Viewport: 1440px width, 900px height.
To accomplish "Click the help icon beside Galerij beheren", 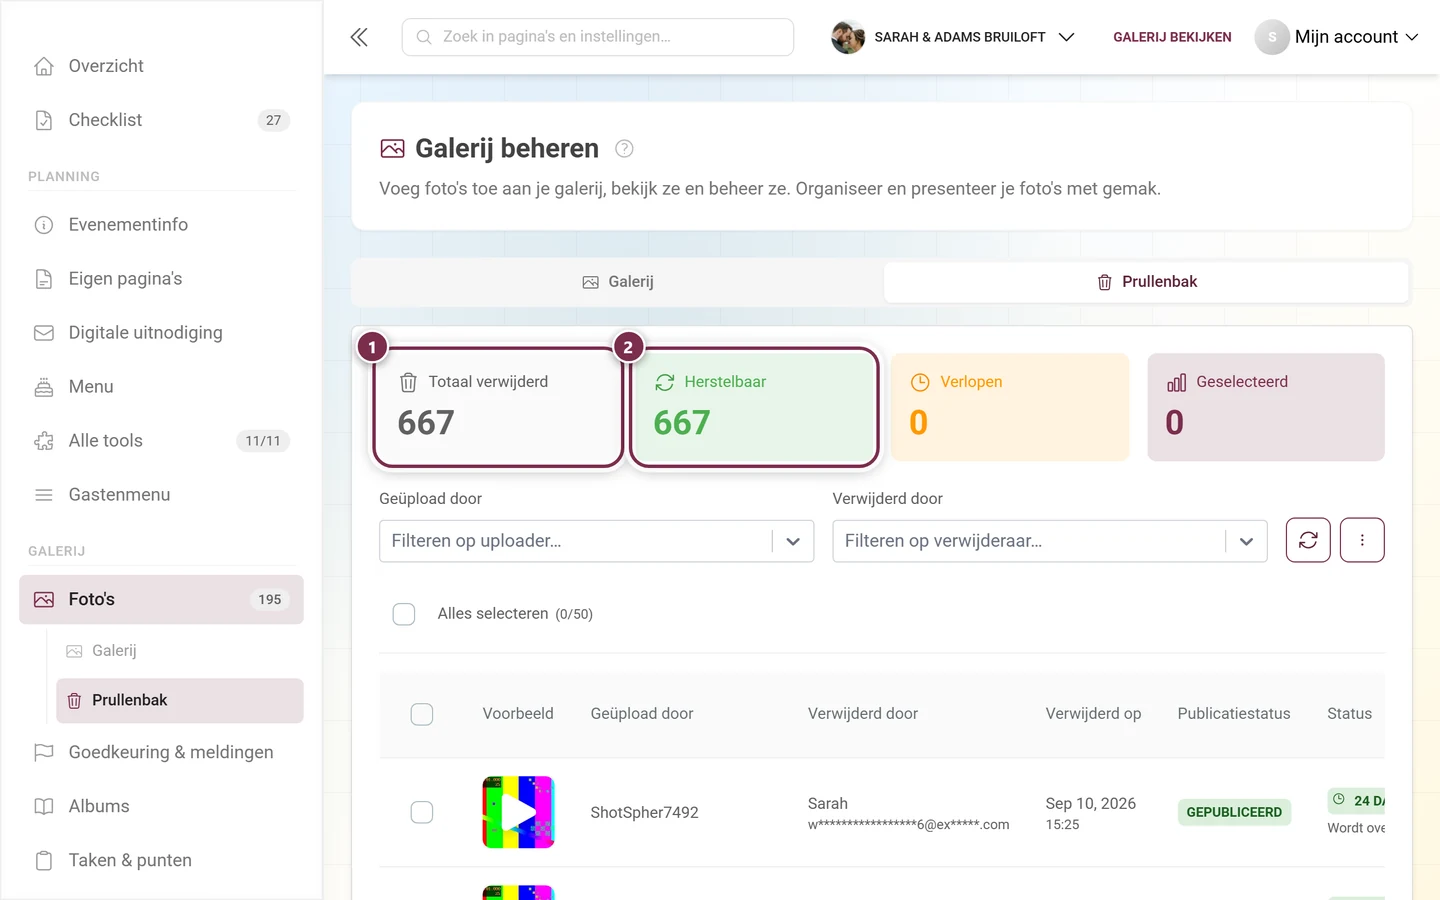I will click(624, 149).
